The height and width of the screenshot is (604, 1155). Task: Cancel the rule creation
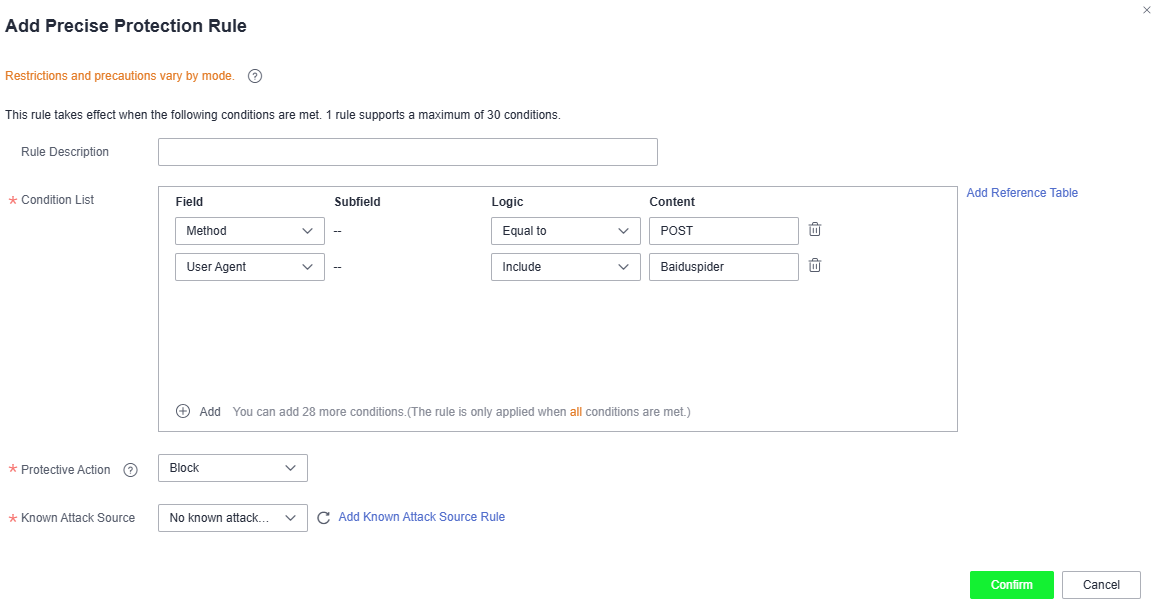tap(1101, 585)
